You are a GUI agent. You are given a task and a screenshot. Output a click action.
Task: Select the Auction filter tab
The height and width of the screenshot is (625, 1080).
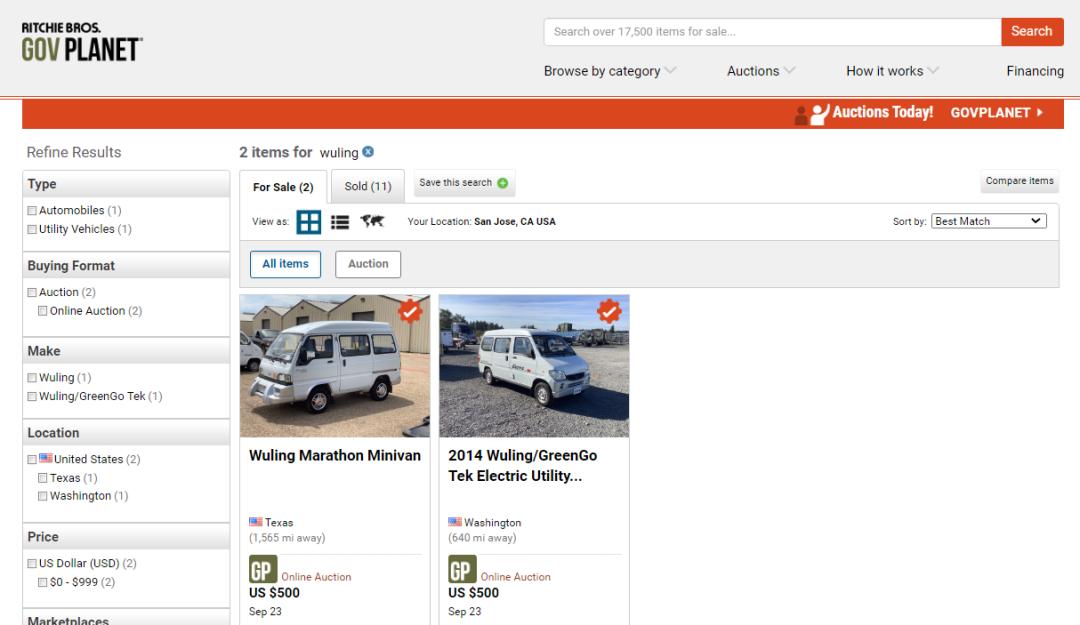pos(368,264)
